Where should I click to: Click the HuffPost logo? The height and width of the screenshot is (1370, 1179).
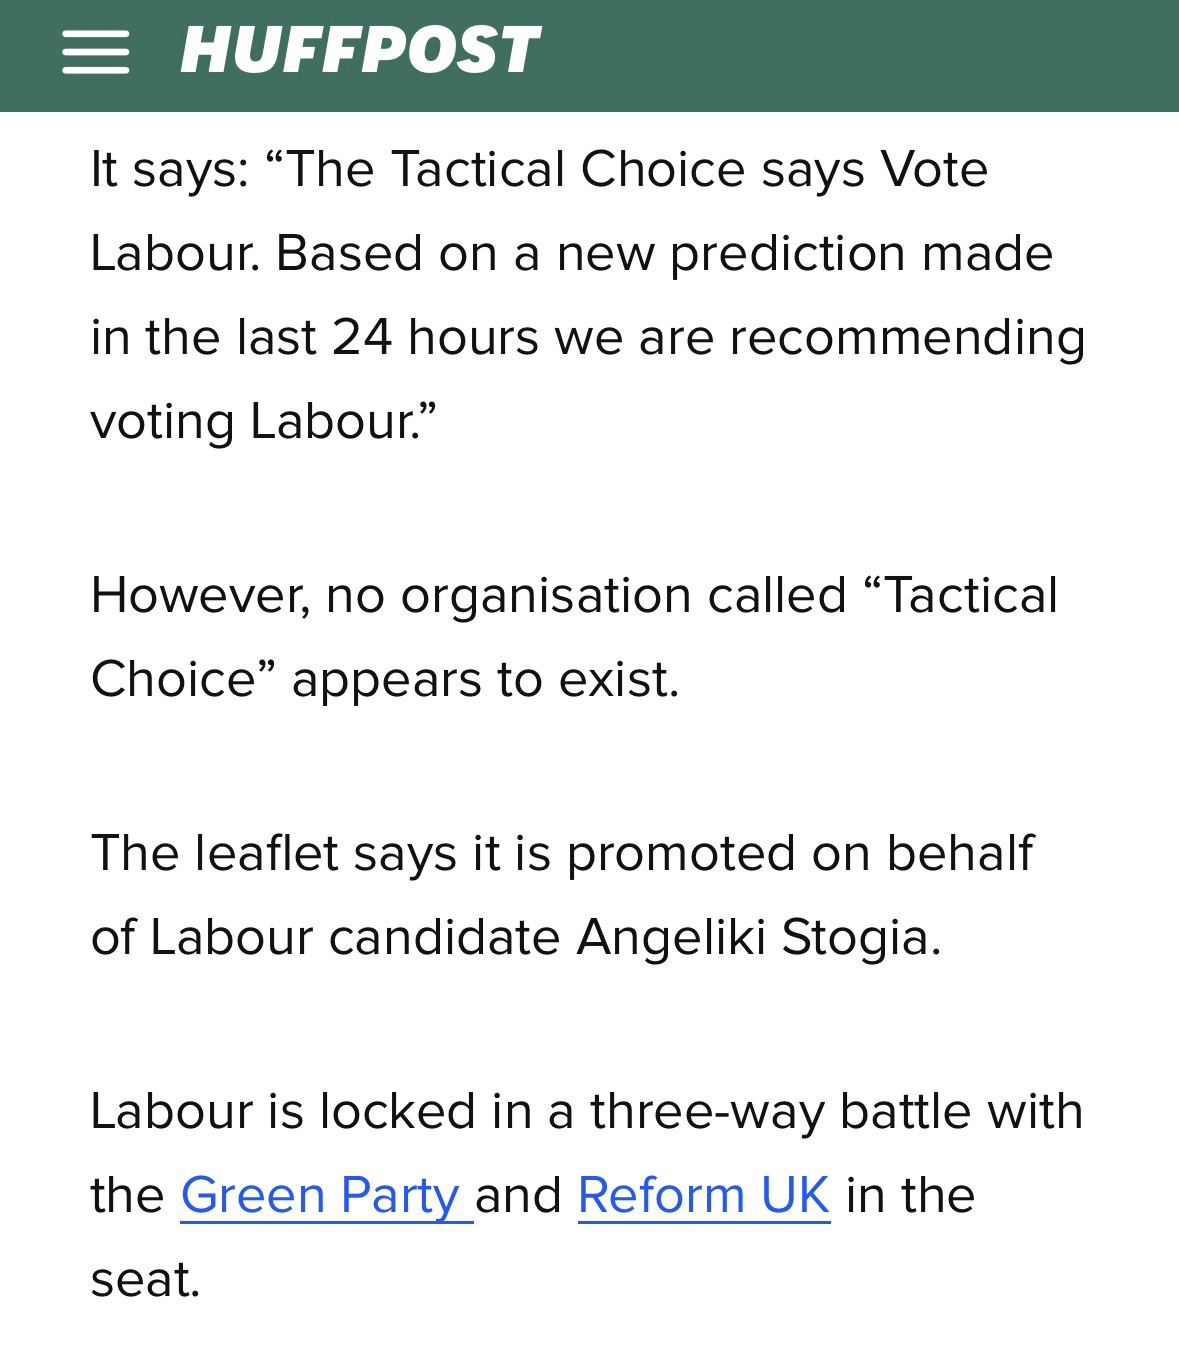pyautogui.click(x=360, y=50)
